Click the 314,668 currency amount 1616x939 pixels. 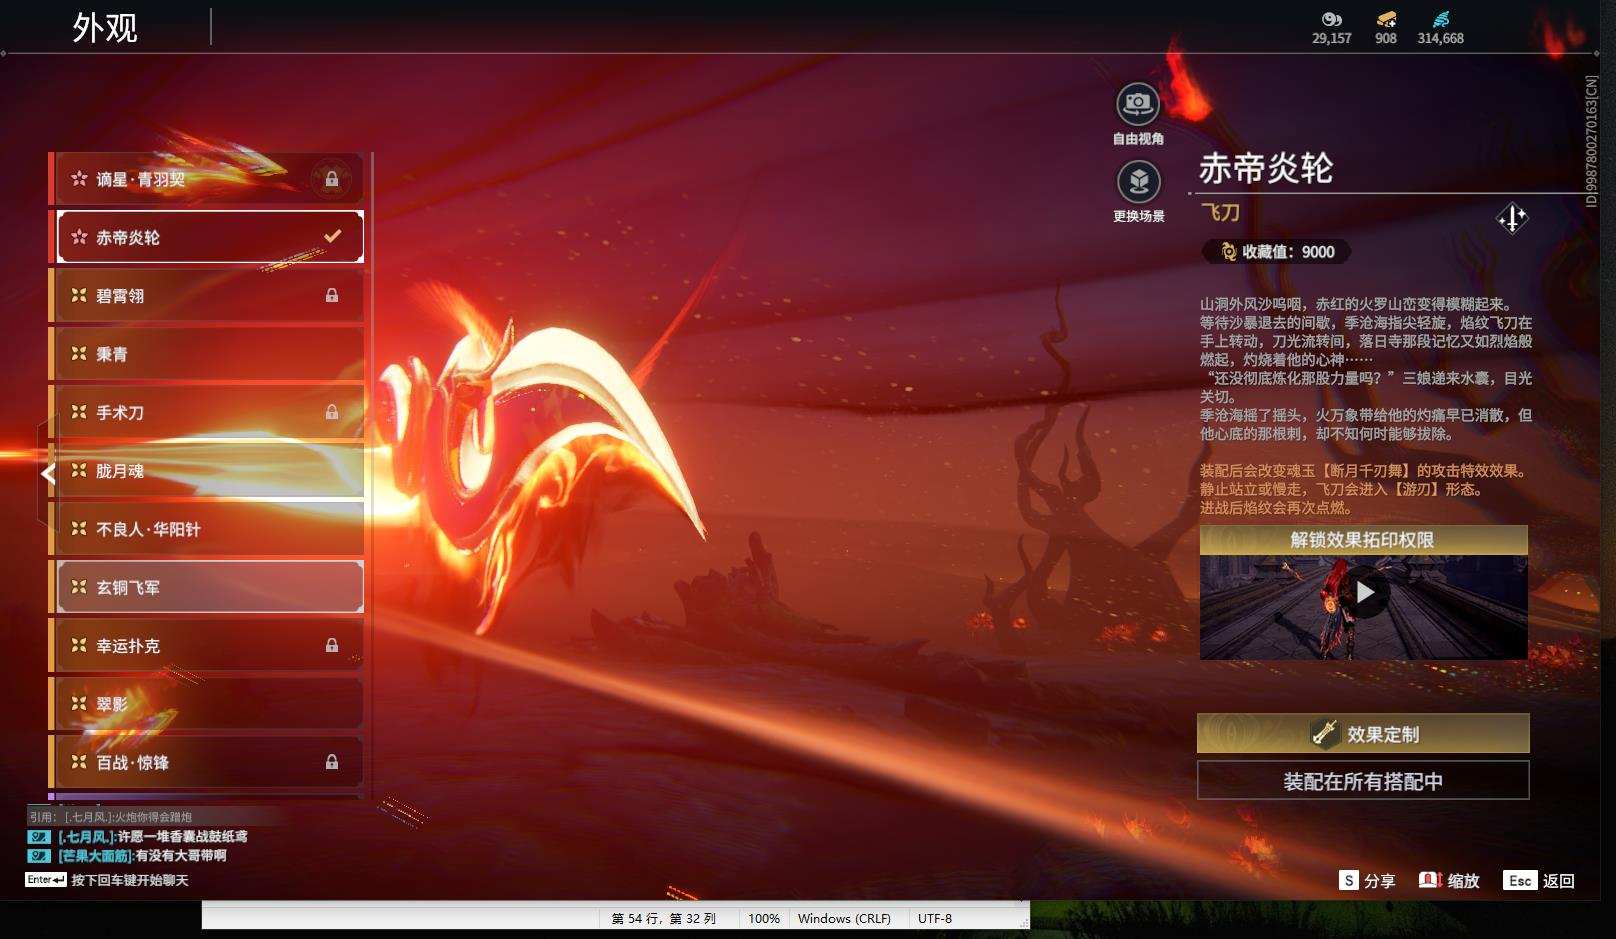(x=1440, y=38)
